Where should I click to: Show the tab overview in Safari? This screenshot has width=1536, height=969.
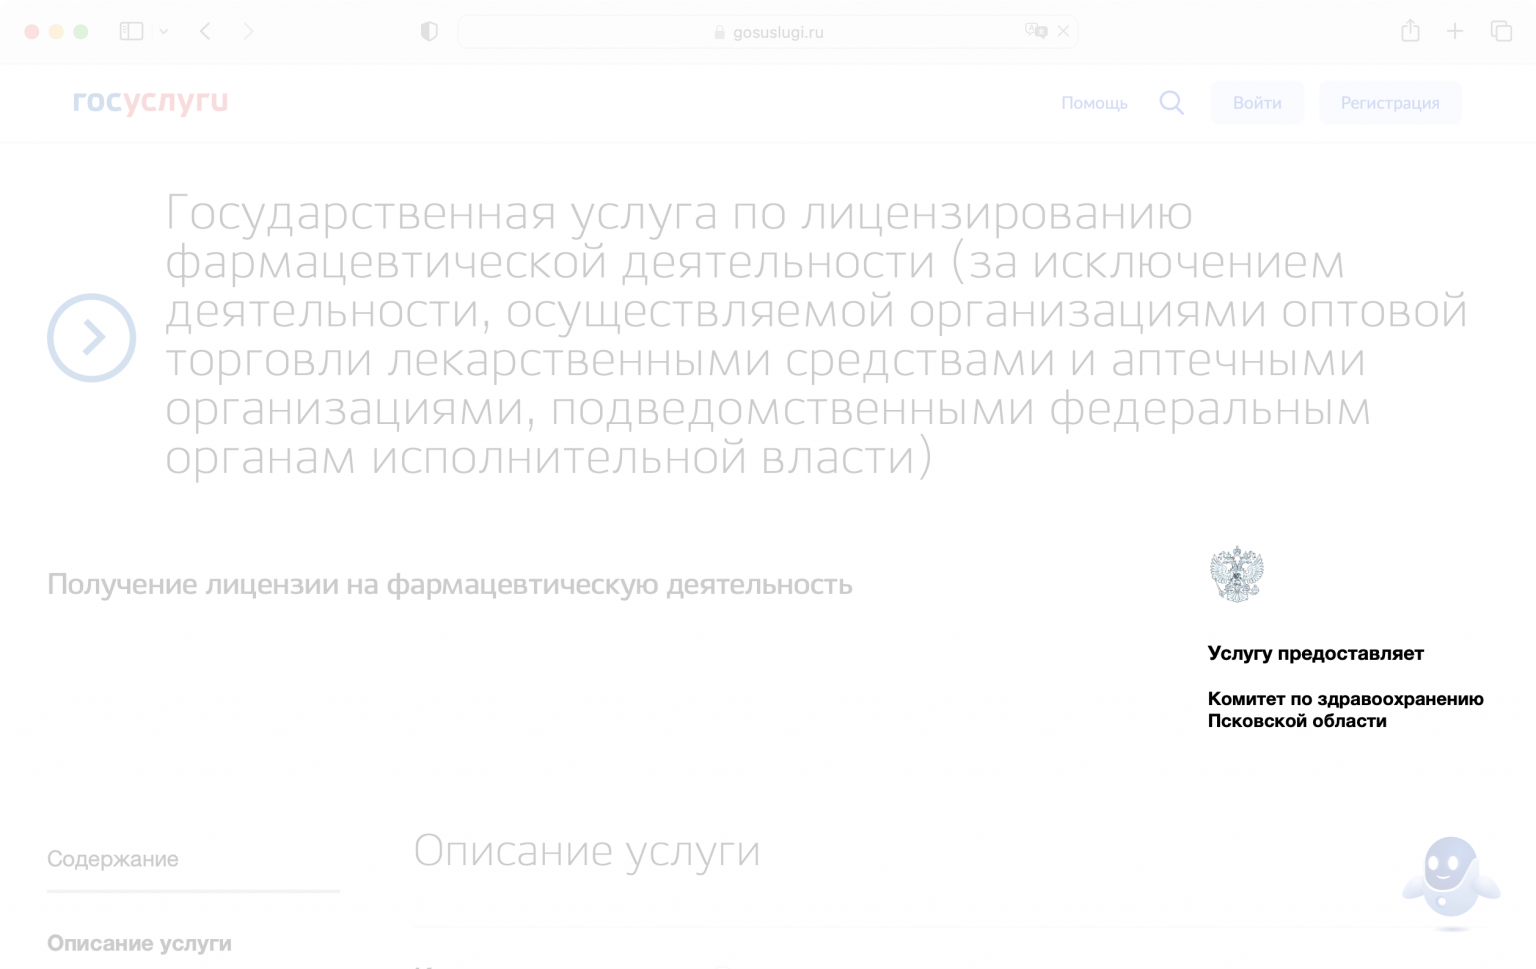tap(1501, 31)
